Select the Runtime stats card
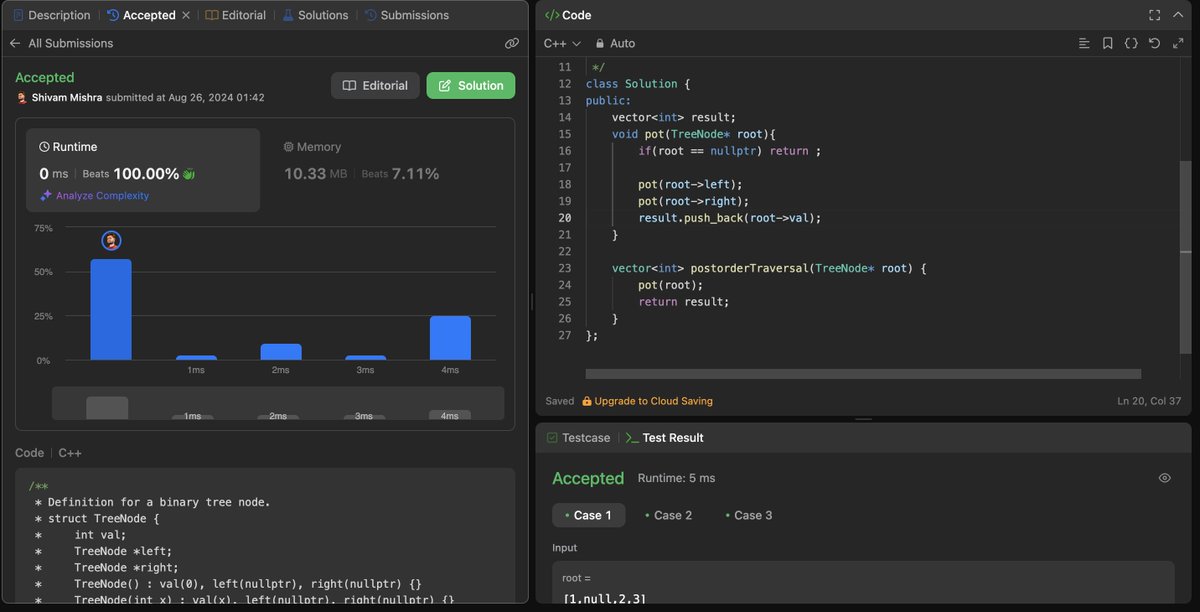Image resolution: width=1200 pixels, height=612 pixels. [143, 170]
